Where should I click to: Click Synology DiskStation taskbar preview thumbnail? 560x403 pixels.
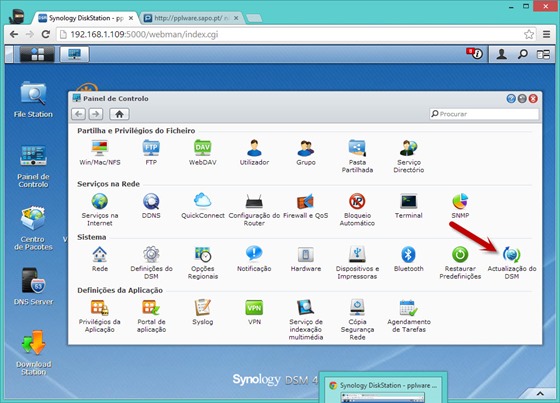tap(383, 387)
